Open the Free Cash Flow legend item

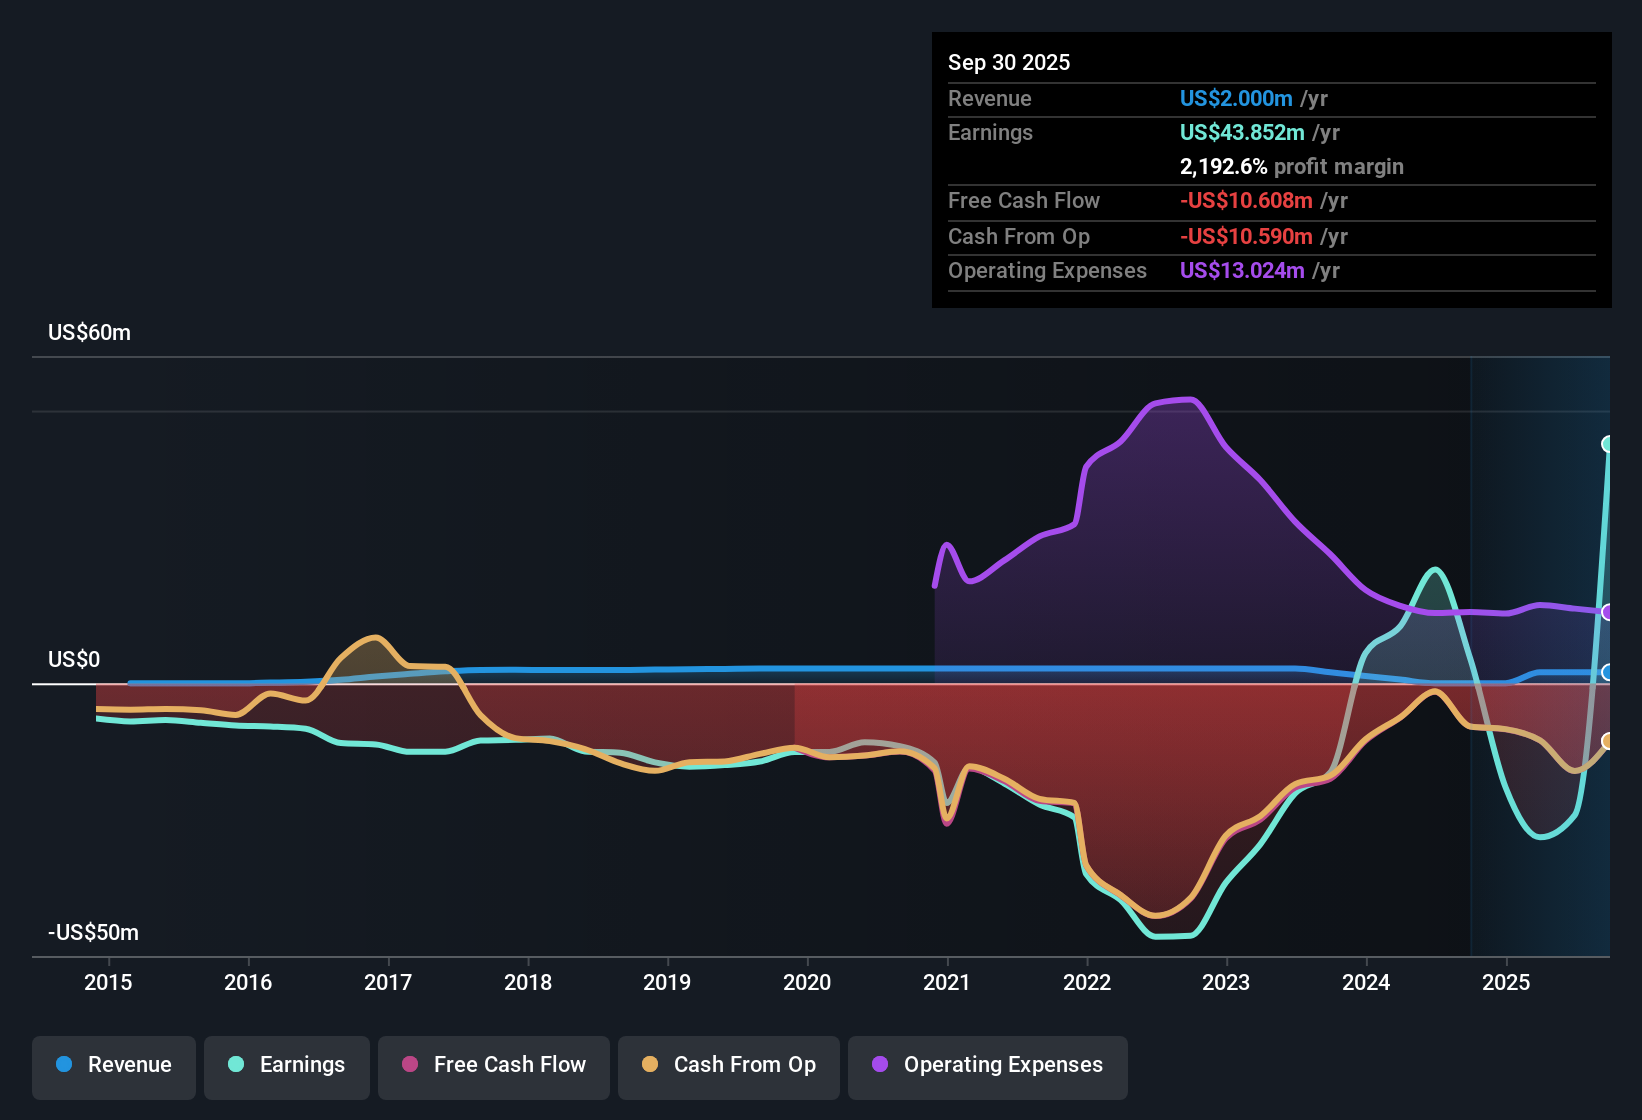coord(493,1066)
